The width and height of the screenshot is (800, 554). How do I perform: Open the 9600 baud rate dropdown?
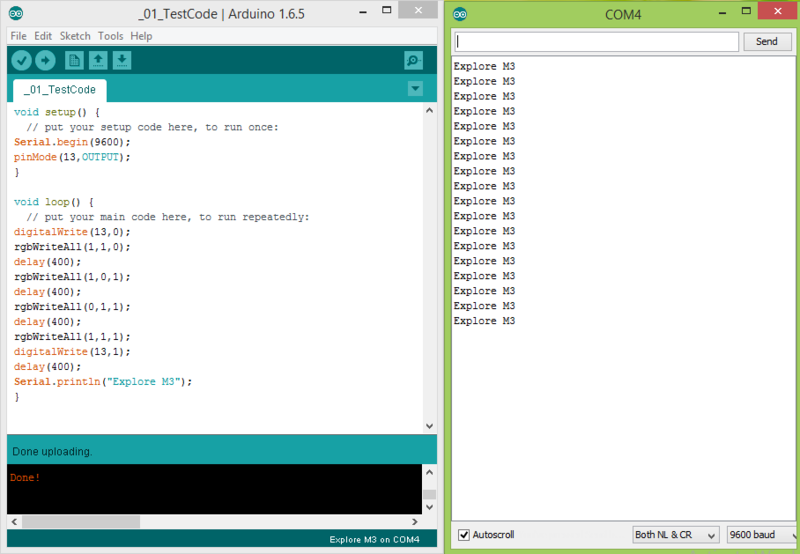pyautogui.click(x=762, y=535)
